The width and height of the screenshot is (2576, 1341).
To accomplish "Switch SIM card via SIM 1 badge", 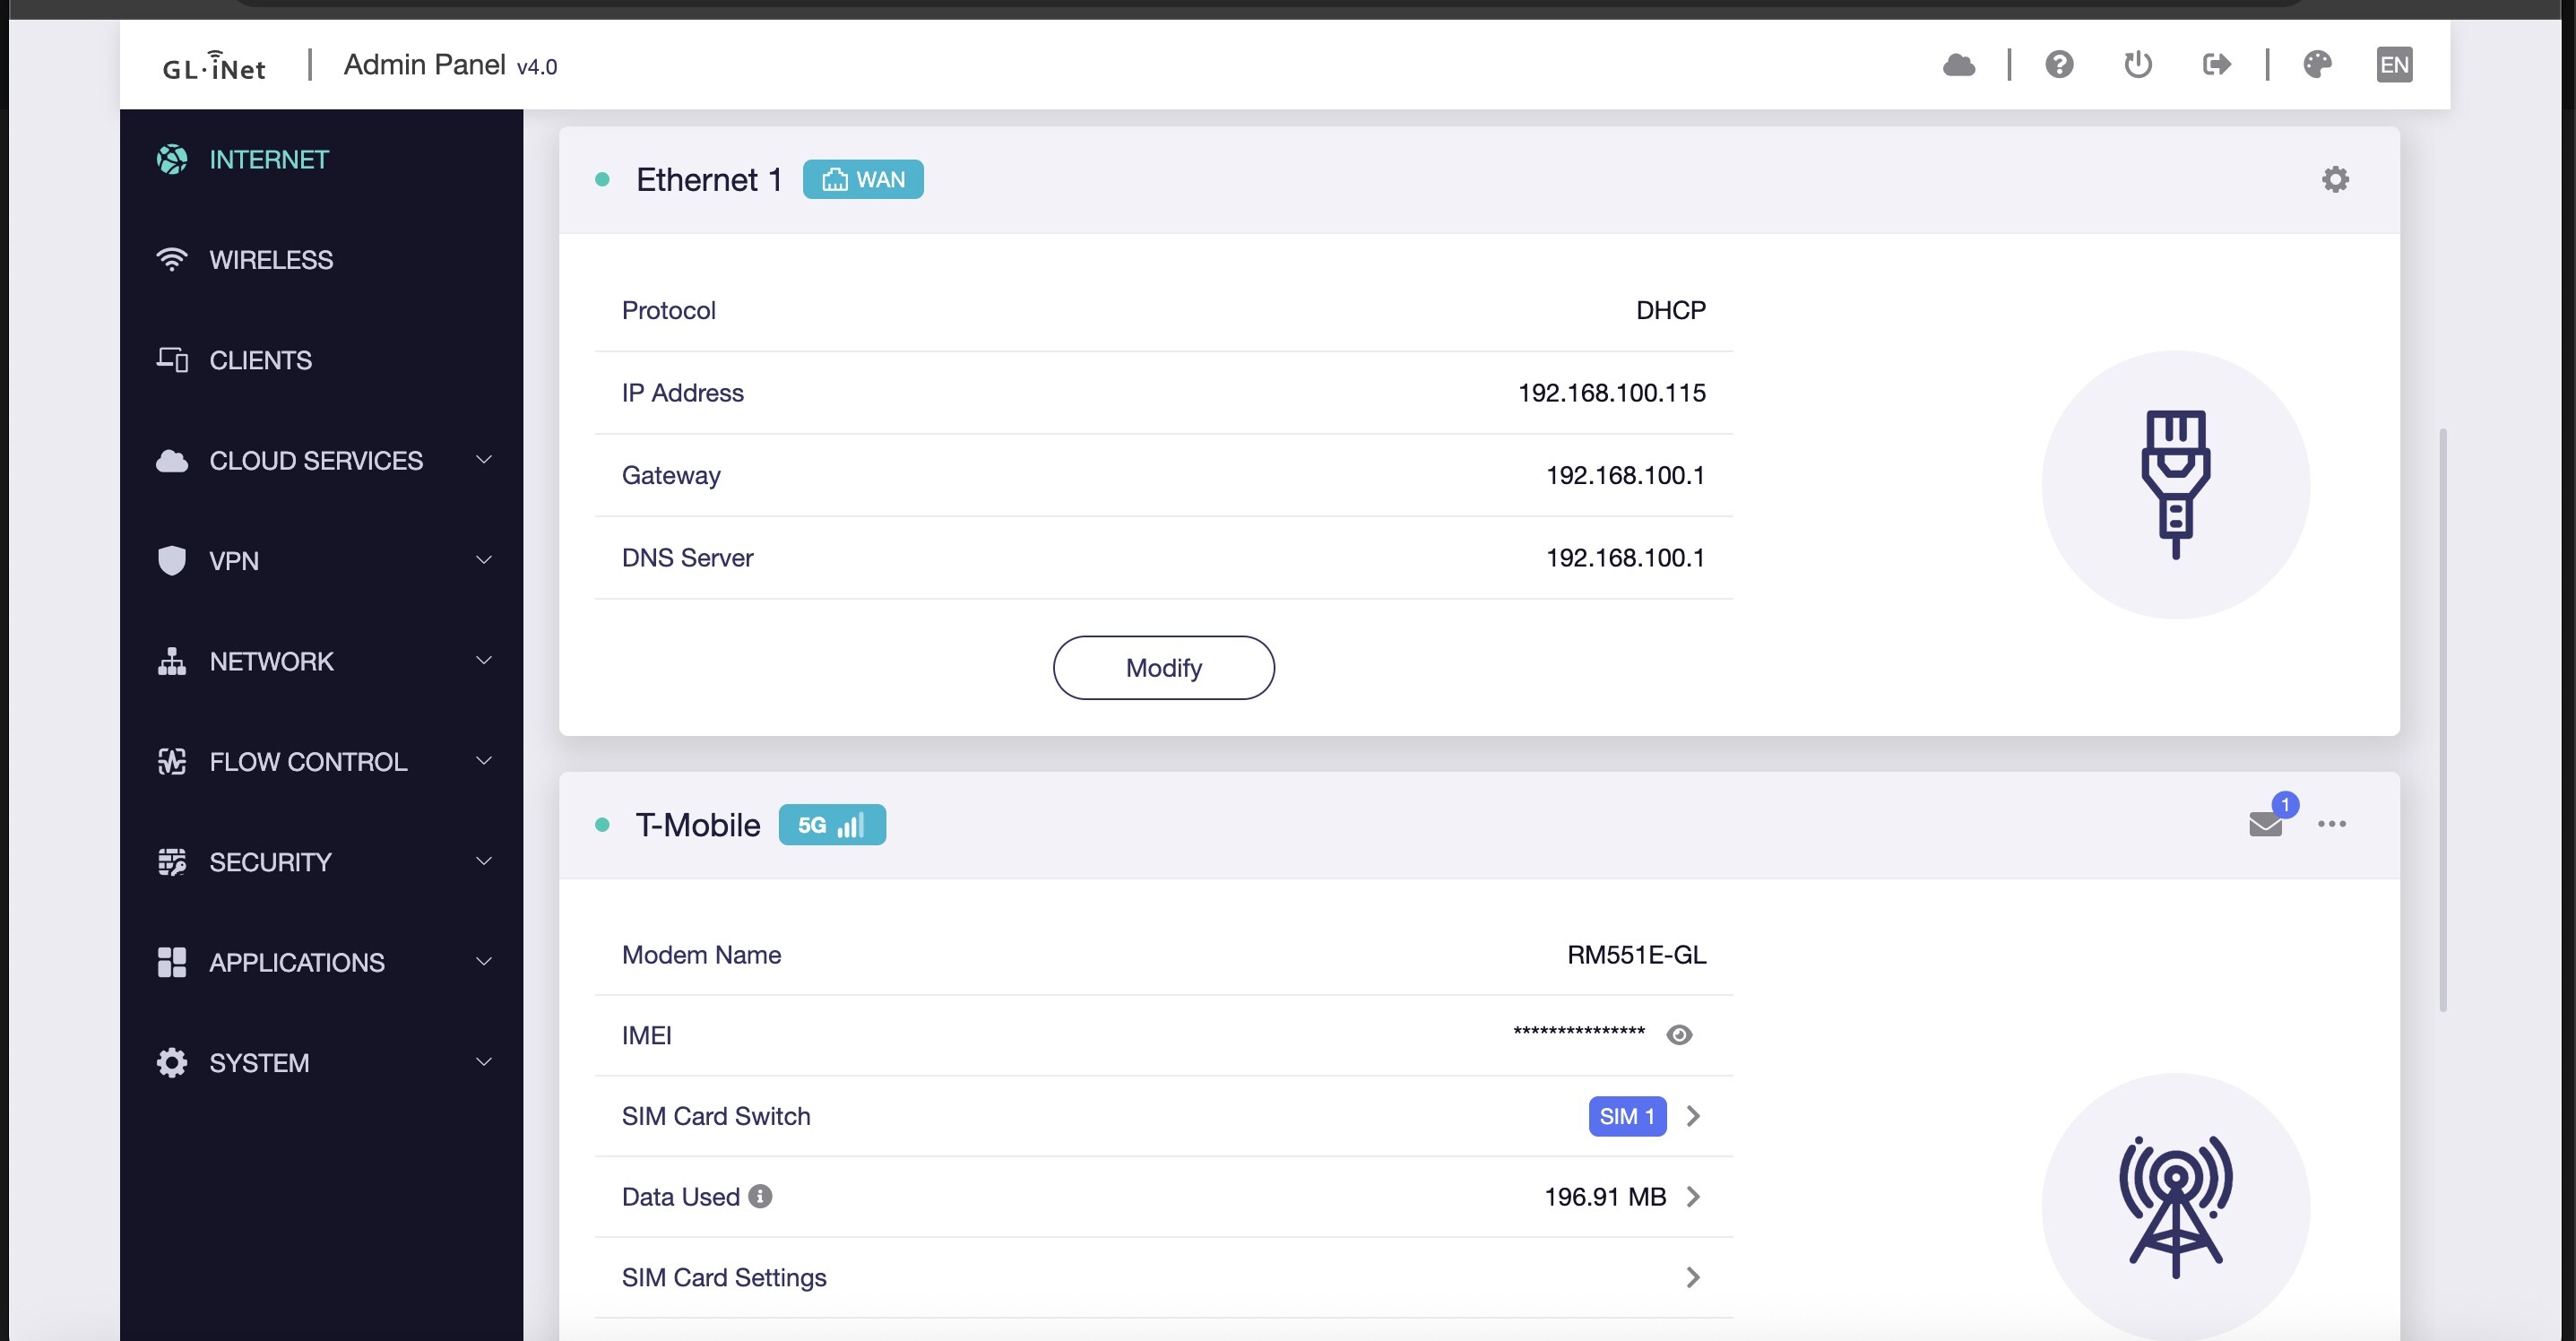I will tap(1627, 1116).
